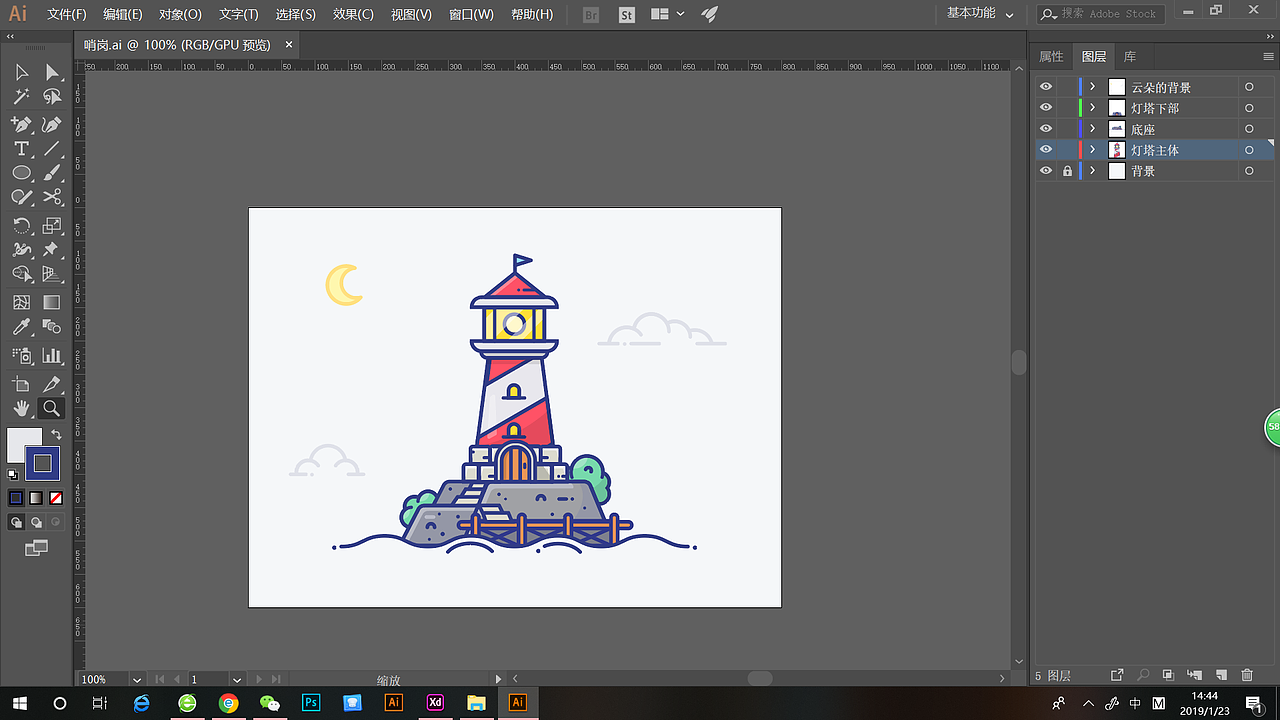The height and width of the screenshot is (720, 1280).
Task: Open Adobe Stock via St button
Action: coord(627,14)
